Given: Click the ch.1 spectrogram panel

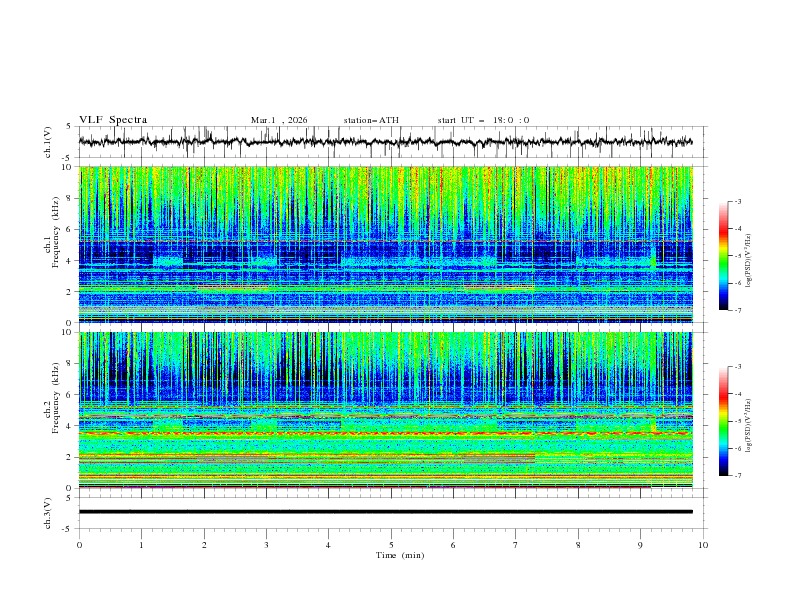Looking at the screenshot, I should coord(386,244).
